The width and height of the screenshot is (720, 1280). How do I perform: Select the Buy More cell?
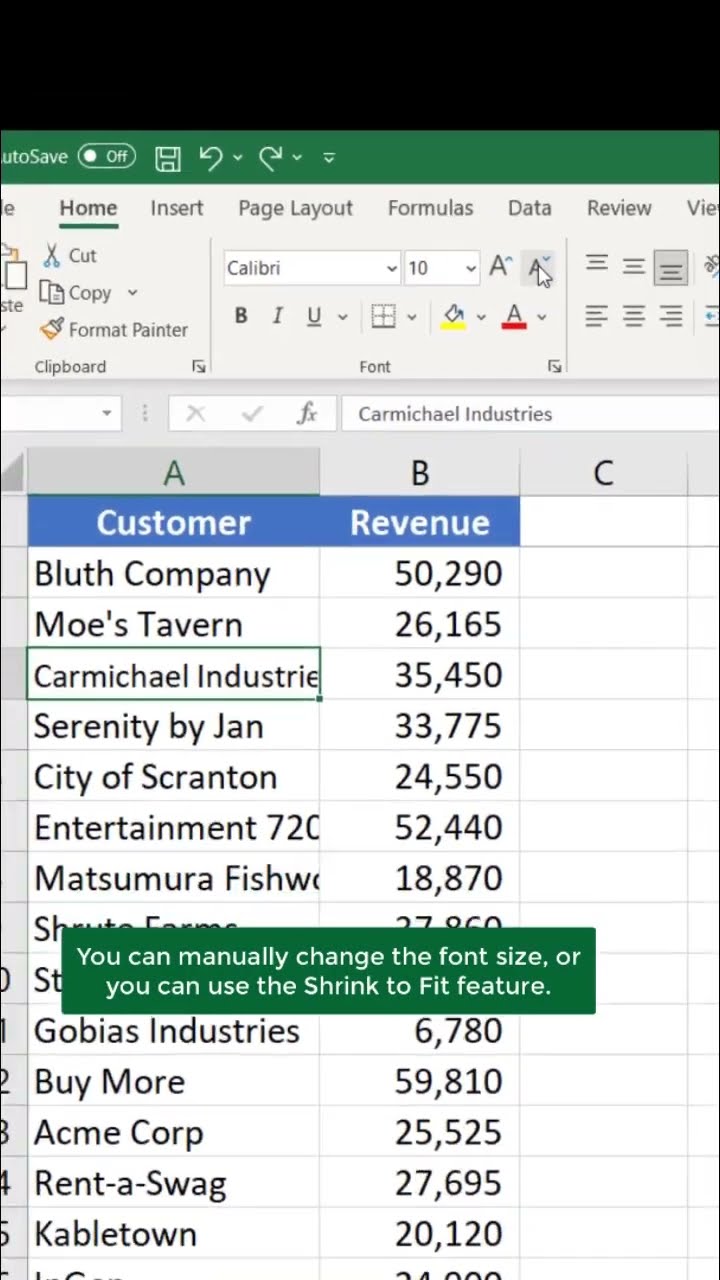[x=174, y=1082]
